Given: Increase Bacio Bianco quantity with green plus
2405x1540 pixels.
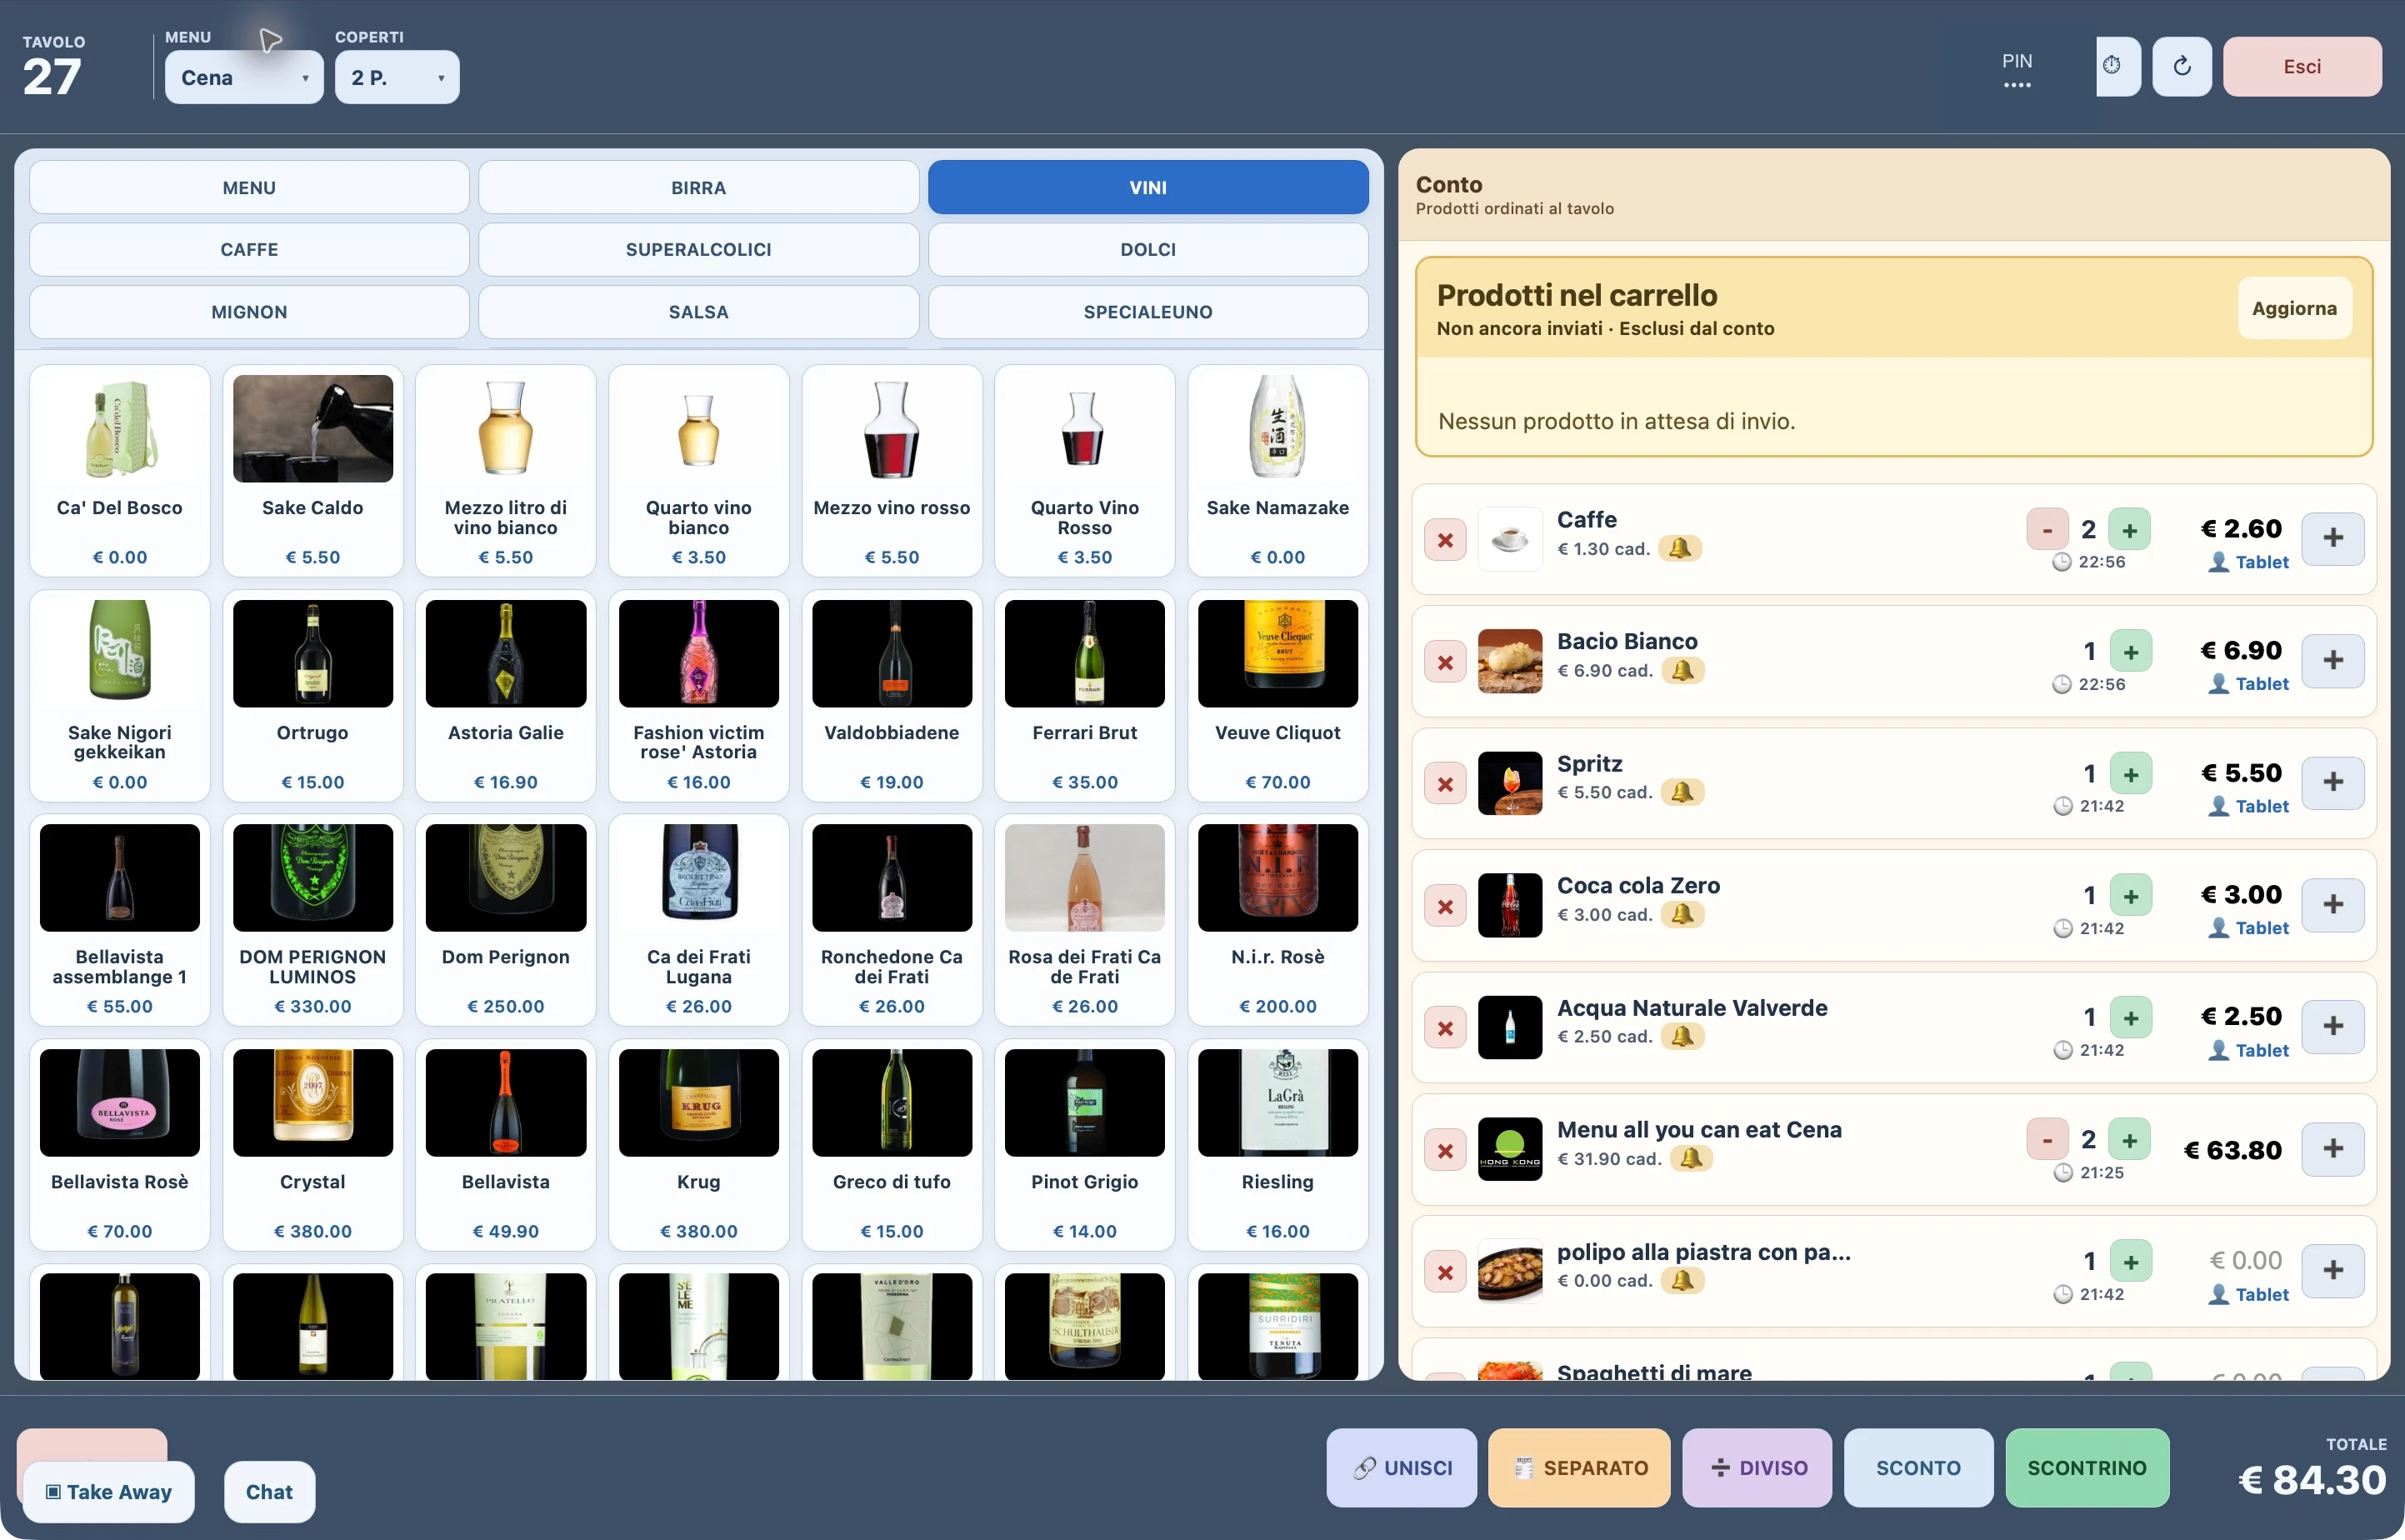Looking at the screenshot, I should click(x=2130, y=651).
